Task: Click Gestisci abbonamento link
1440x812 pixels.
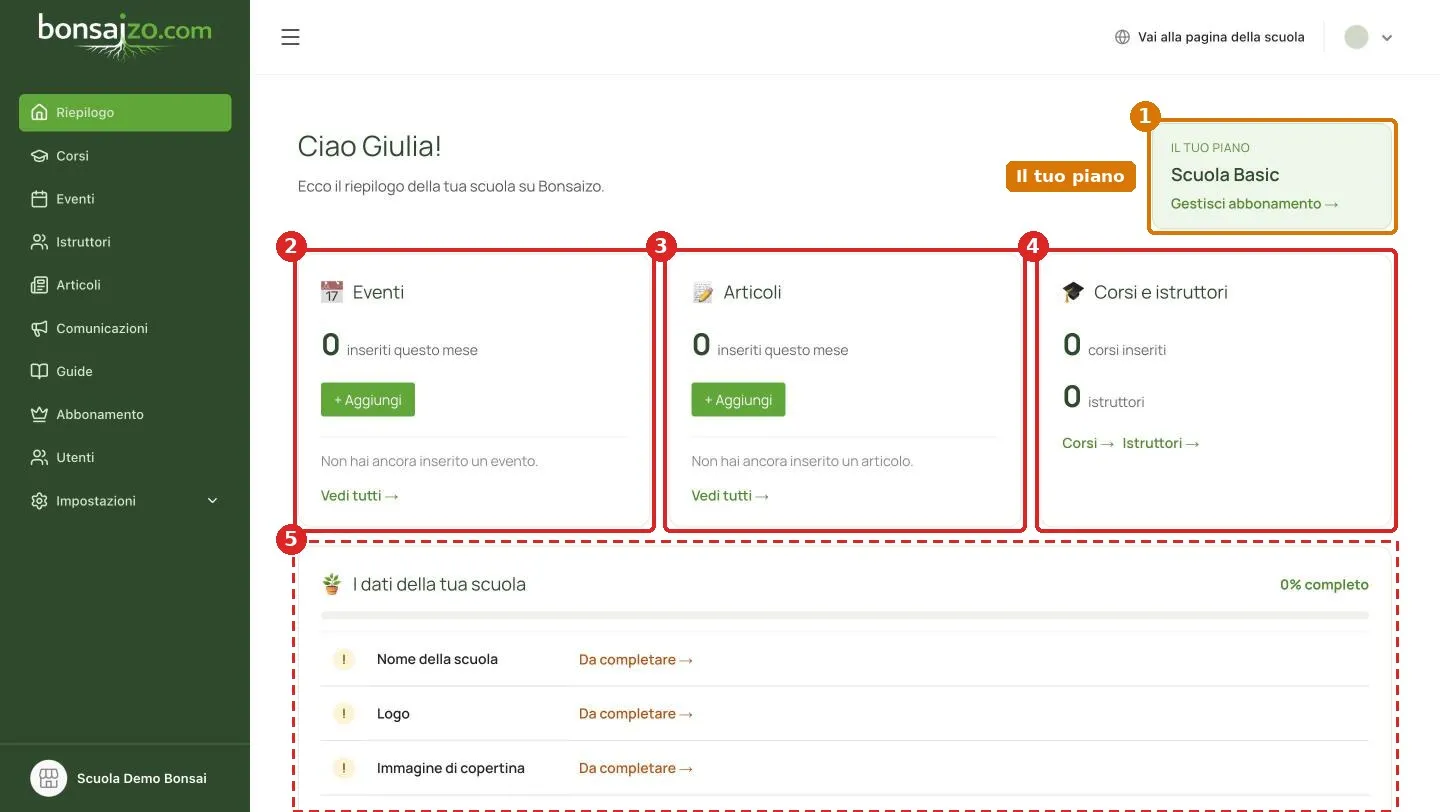Action: [x=1255, y=203]
